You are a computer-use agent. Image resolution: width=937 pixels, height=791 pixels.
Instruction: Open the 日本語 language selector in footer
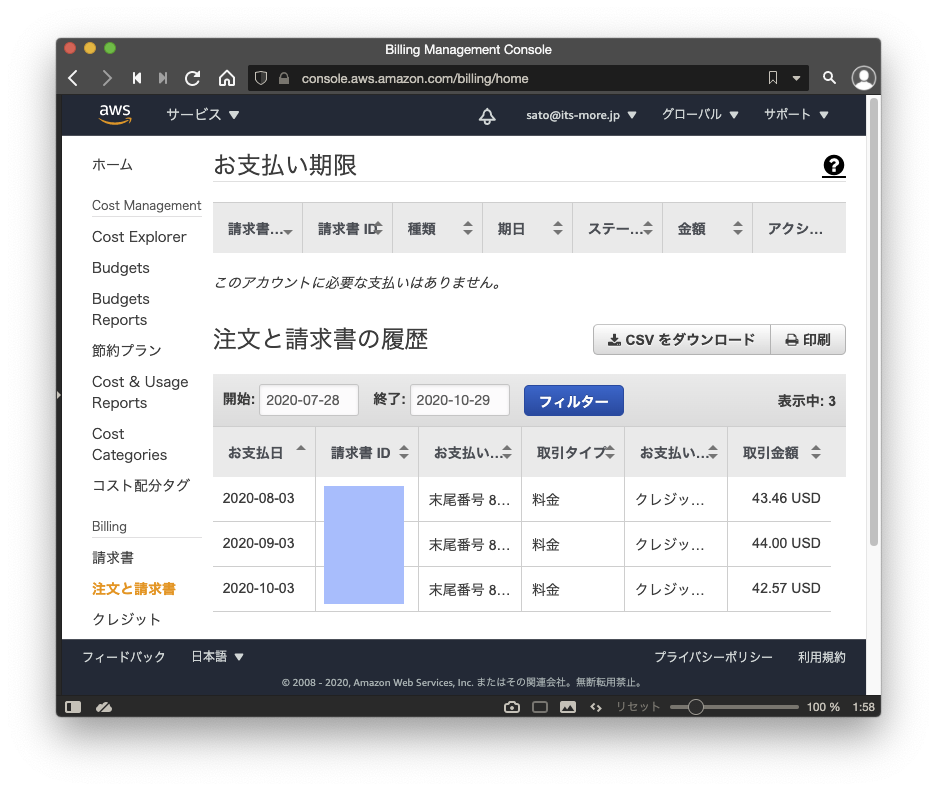coord(218,657)
